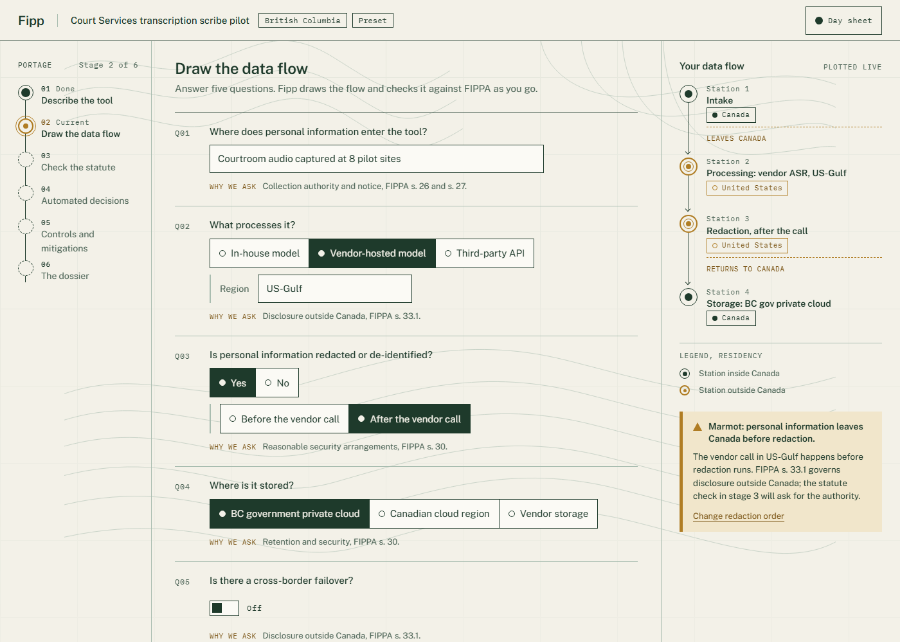Click the 'Station outside Canada' legend icon
This screenshot has width=900, height=642.
click(684, 390)
